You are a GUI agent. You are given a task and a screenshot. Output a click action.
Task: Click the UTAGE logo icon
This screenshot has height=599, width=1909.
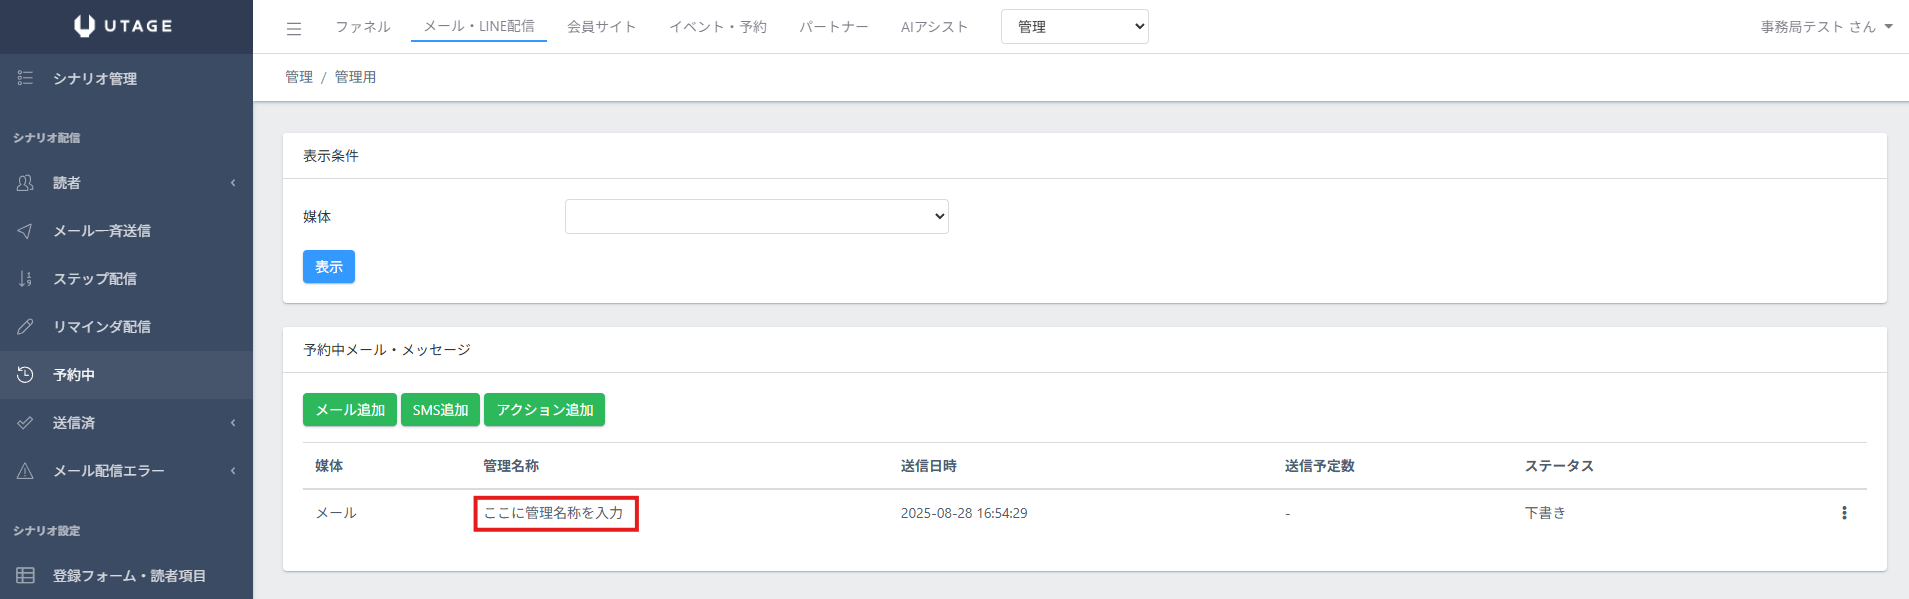tap(85, 26)
